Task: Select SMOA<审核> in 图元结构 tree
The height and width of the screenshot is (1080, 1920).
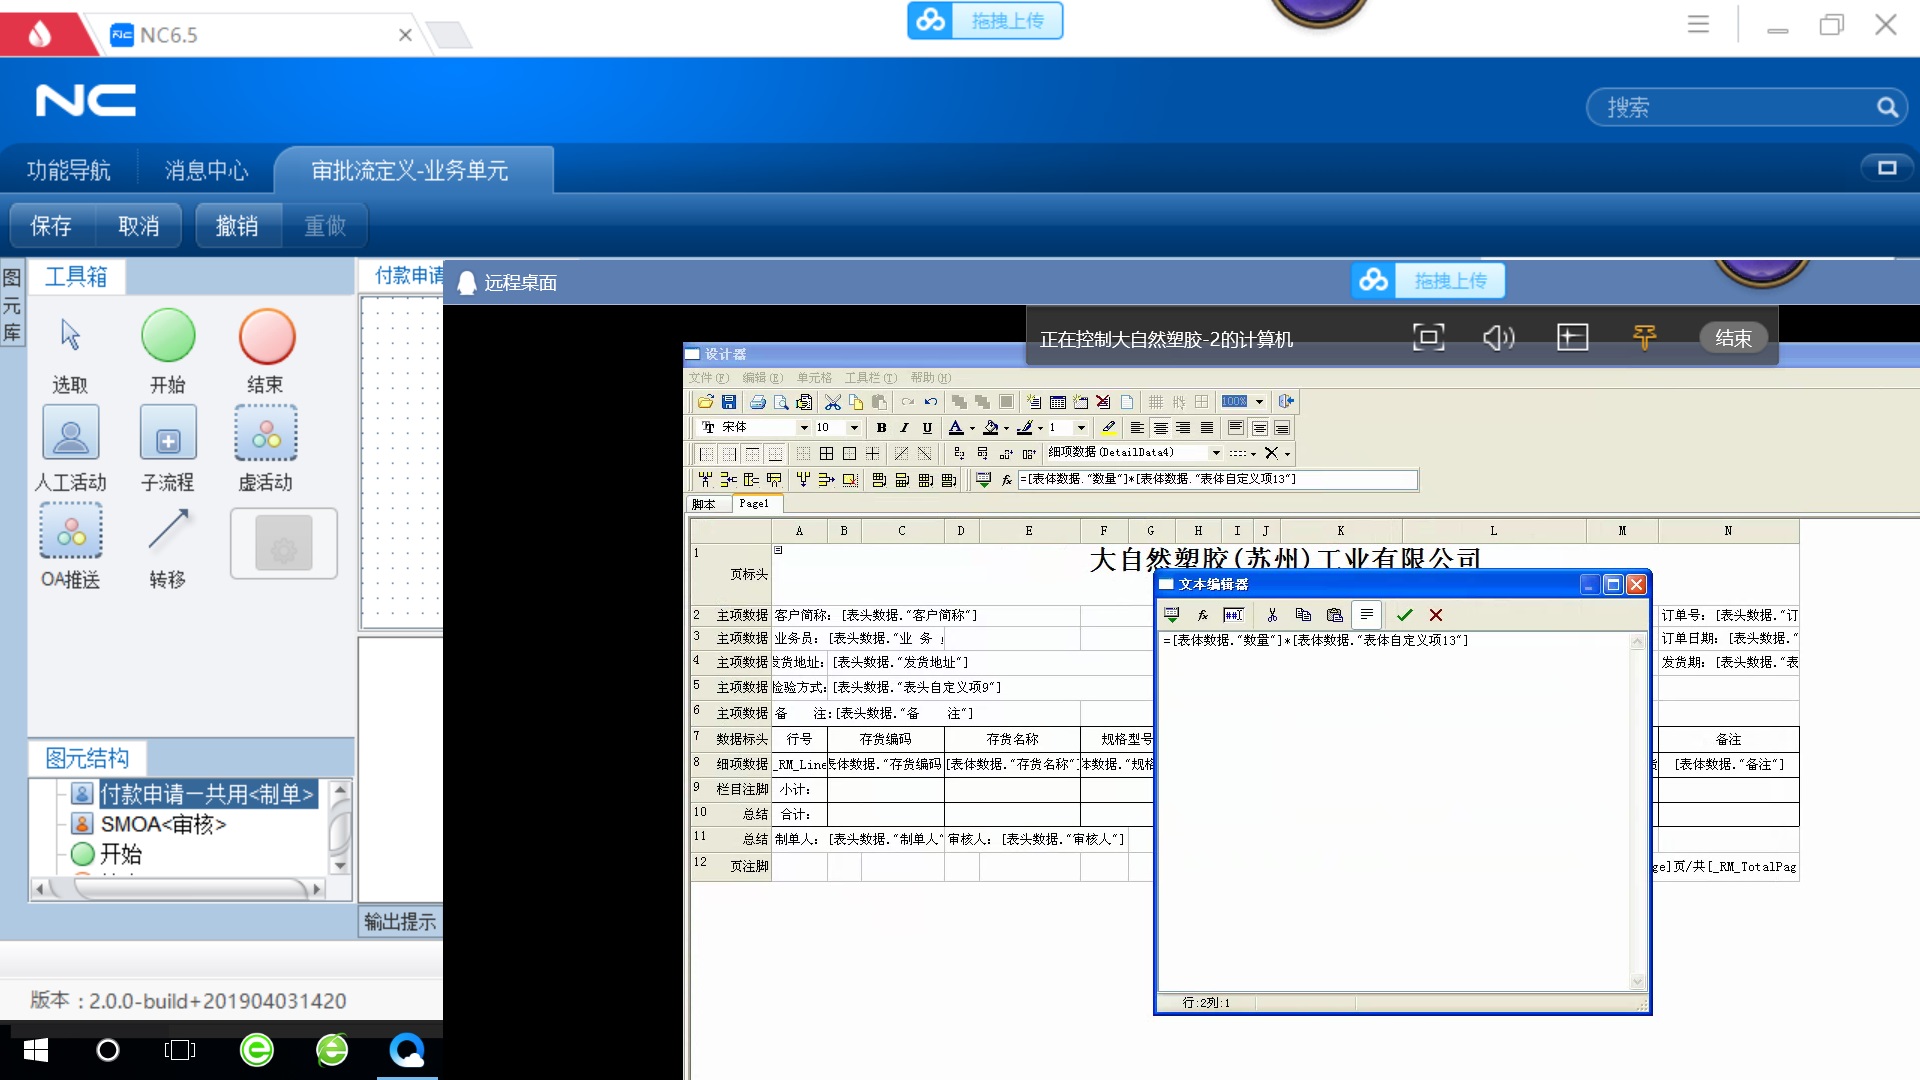Action: tap(163, 824)
